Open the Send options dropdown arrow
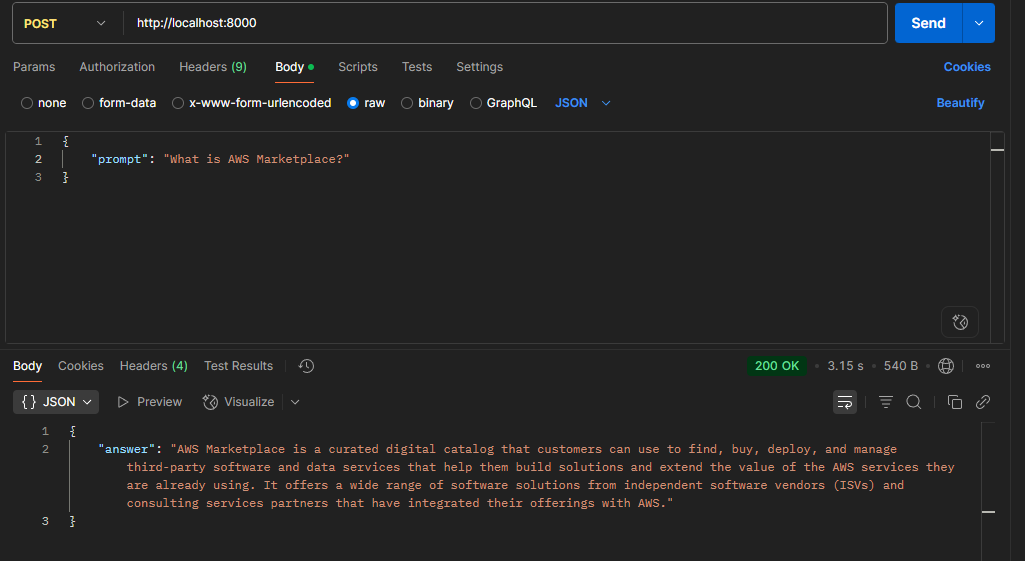The height and width of the screenshot is (561, 1025). 979,23
